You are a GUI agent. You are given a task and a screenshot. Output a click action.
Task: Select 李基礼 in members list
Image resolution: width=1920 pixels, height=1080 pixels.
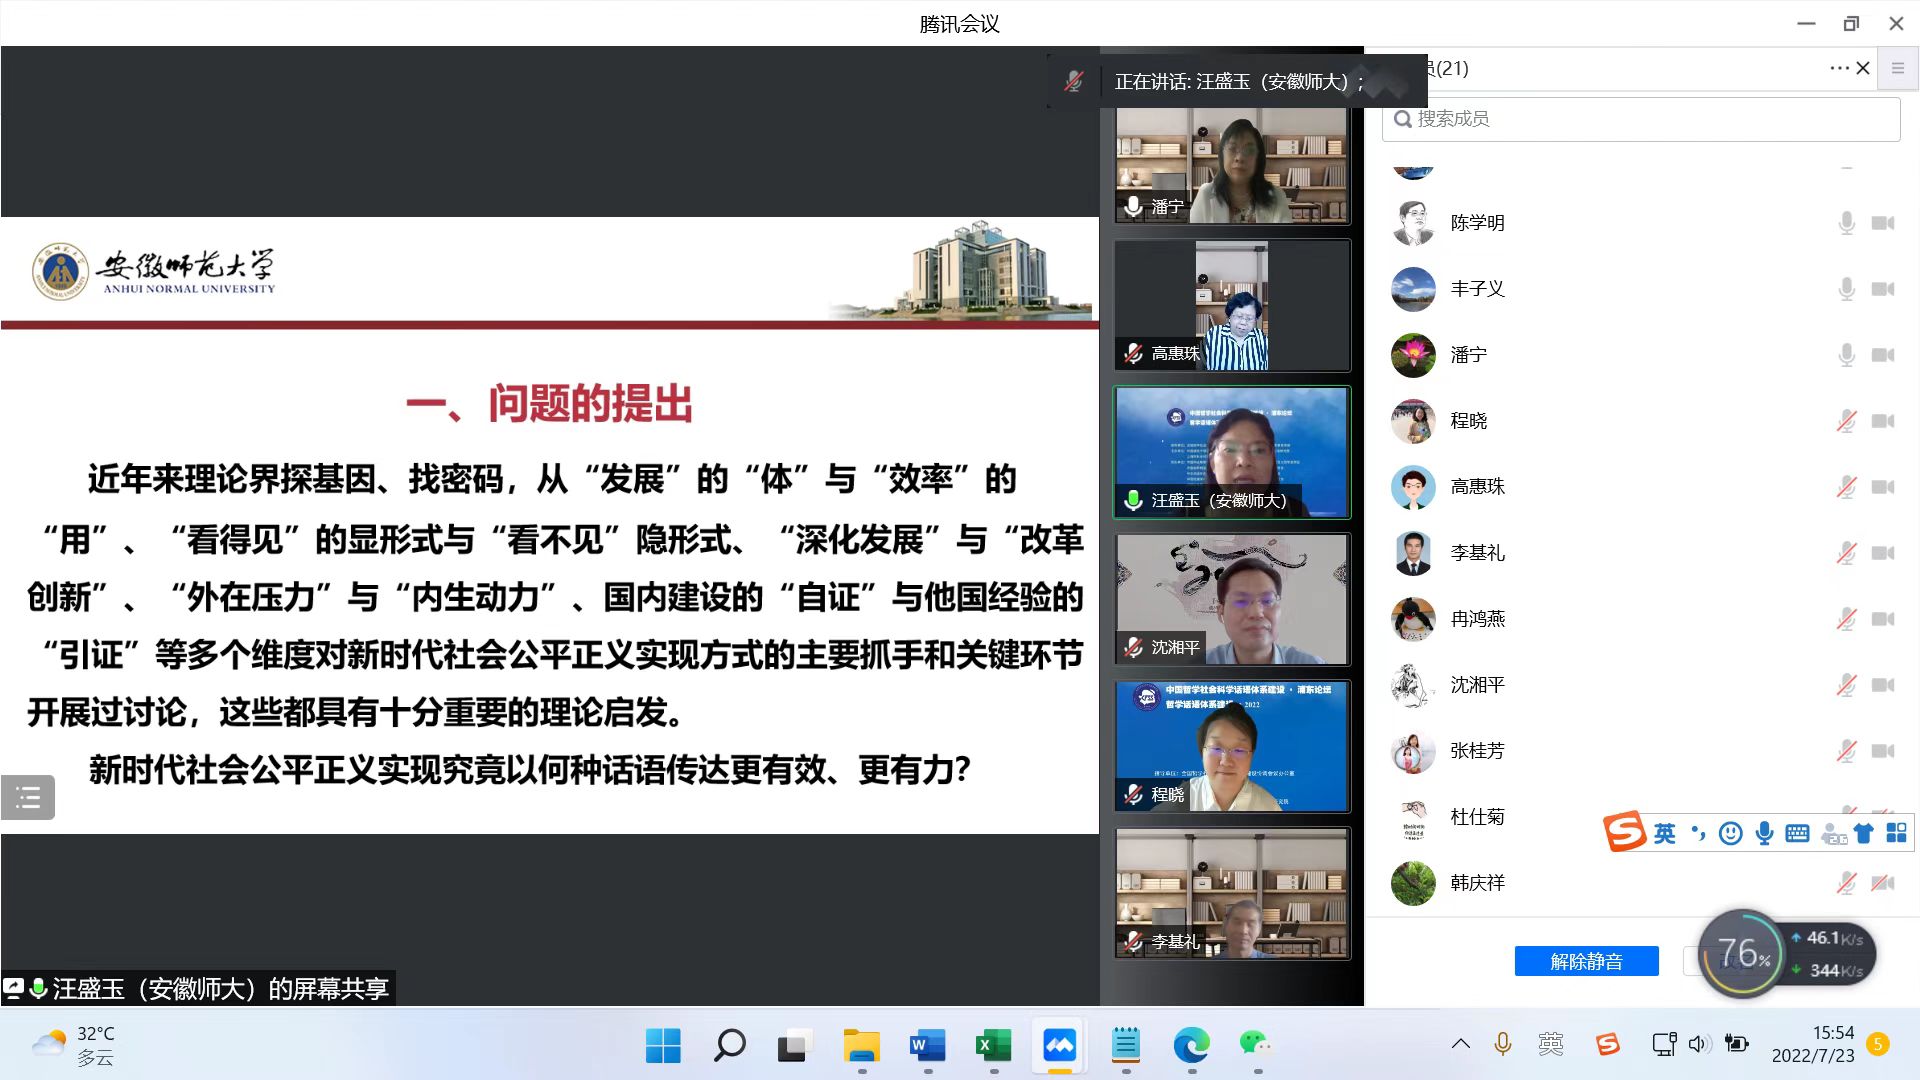[x=1477, y=553]
